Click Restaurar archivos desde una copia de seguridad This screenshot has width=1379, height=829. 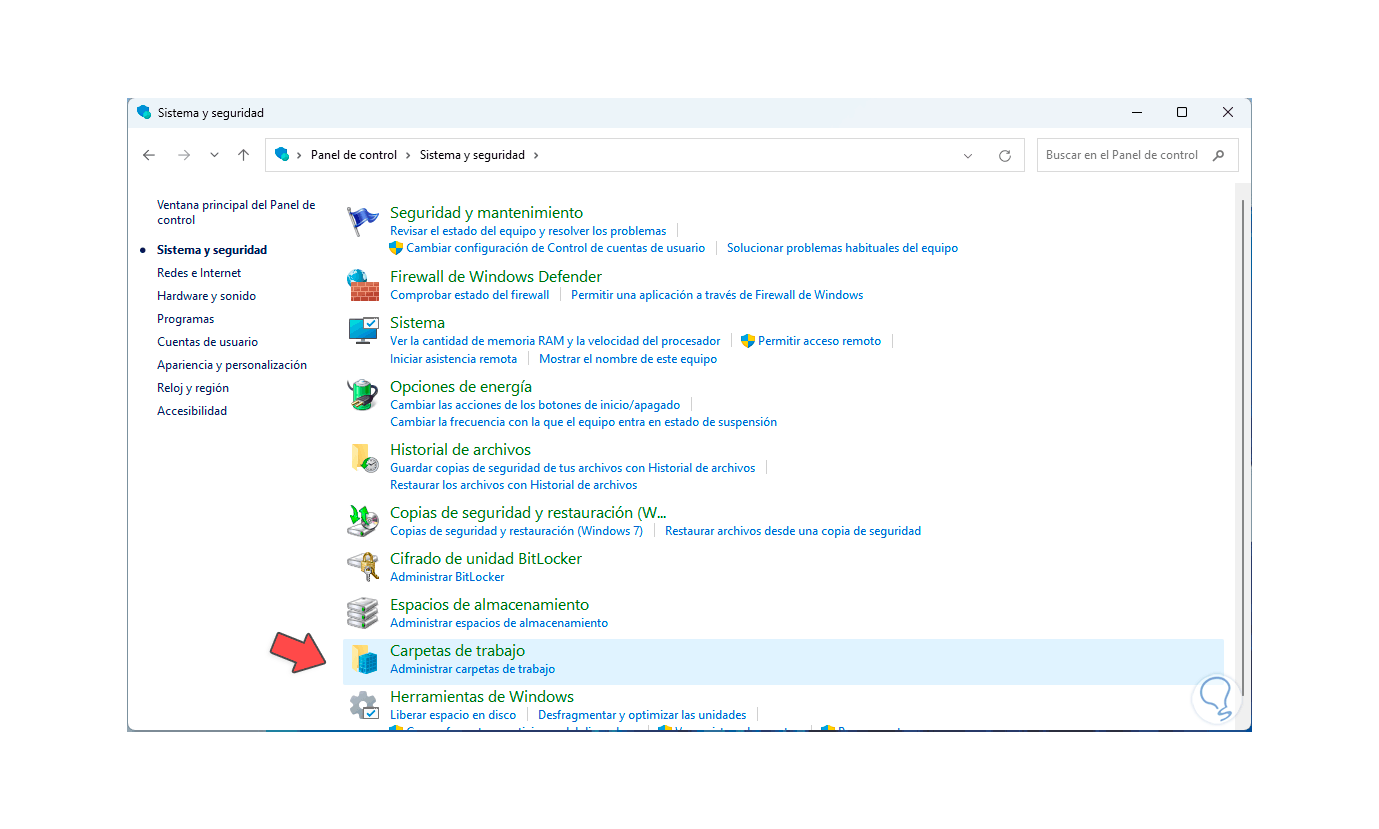(x=793, y=531)
